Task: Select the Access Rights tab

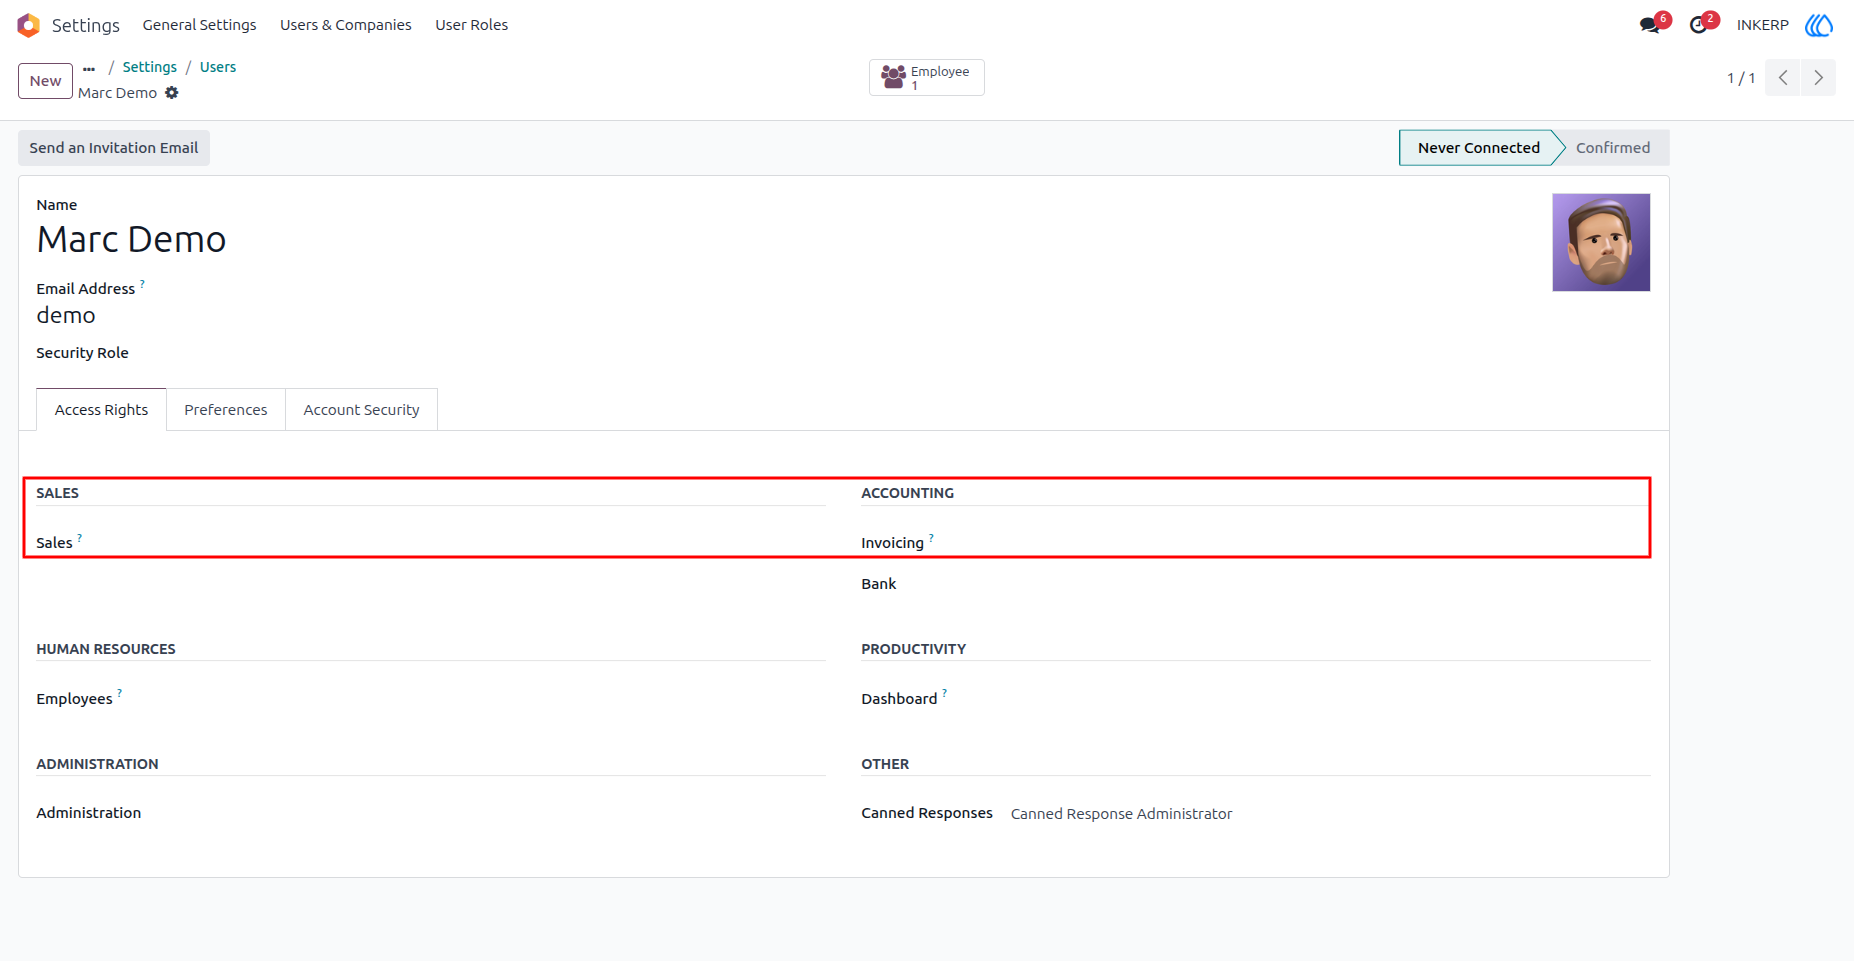Action: click(101, 410)
